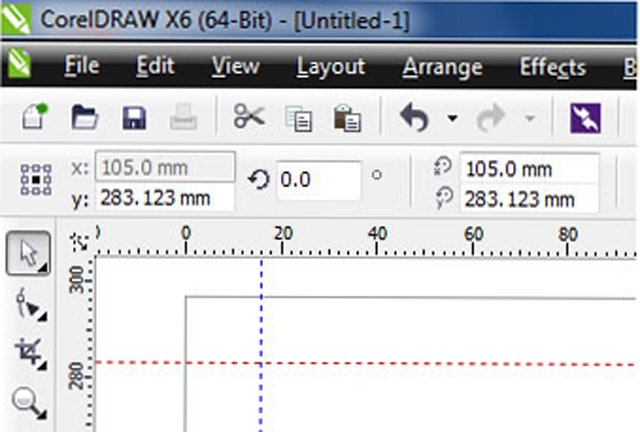Click the Print icon
Viewport: 640px width, 432px height.
click(183, 118)
